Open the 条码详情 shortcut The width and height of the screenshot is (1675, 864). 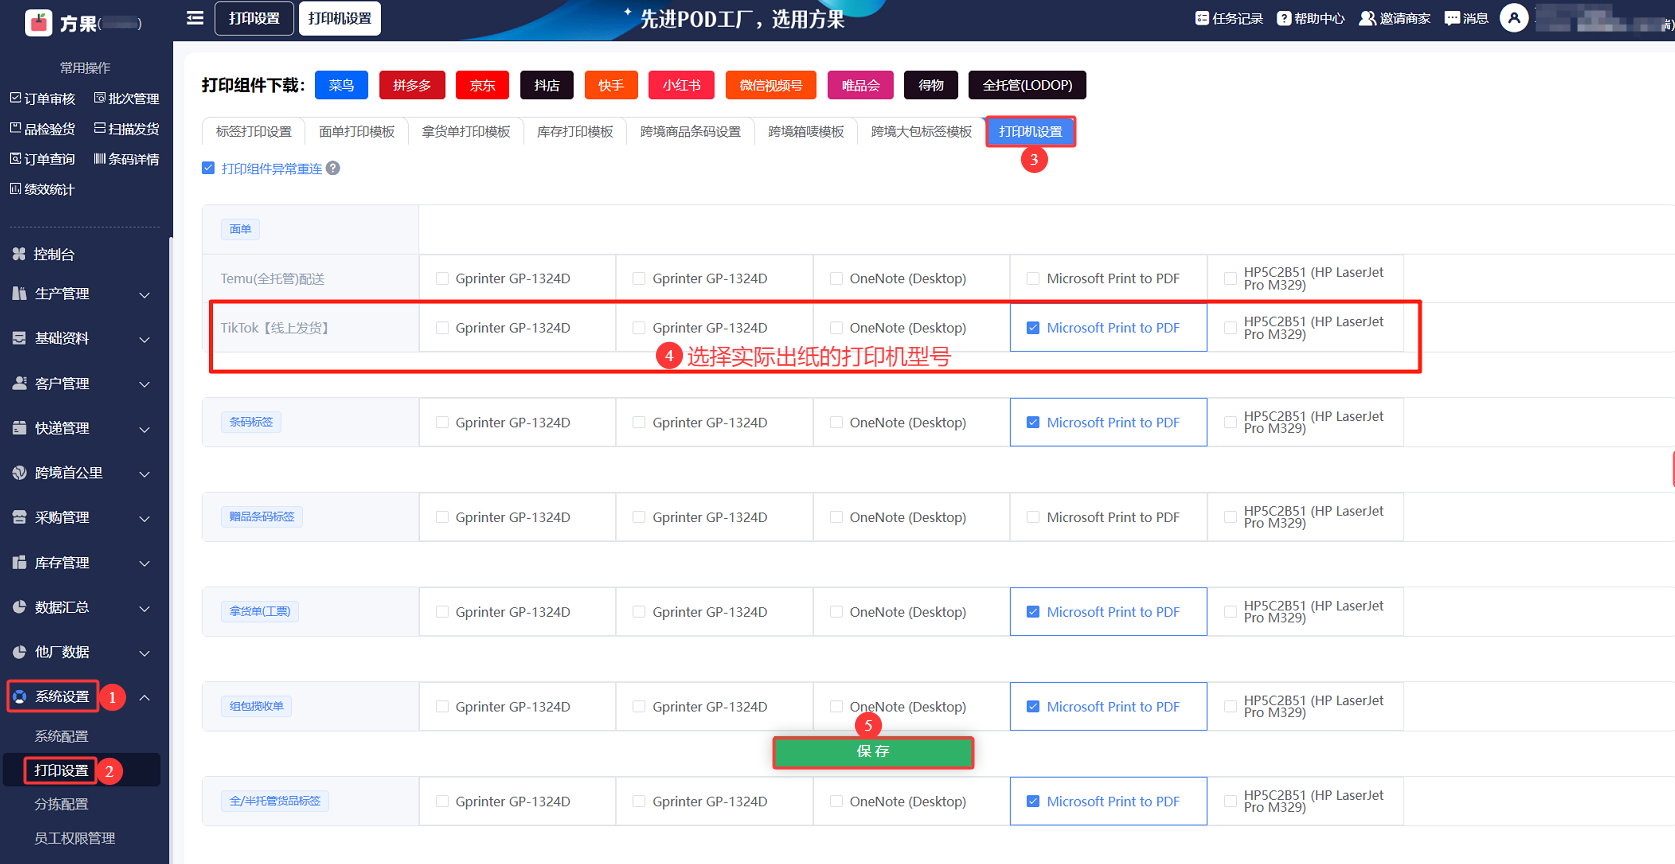(x=126, y=158)
